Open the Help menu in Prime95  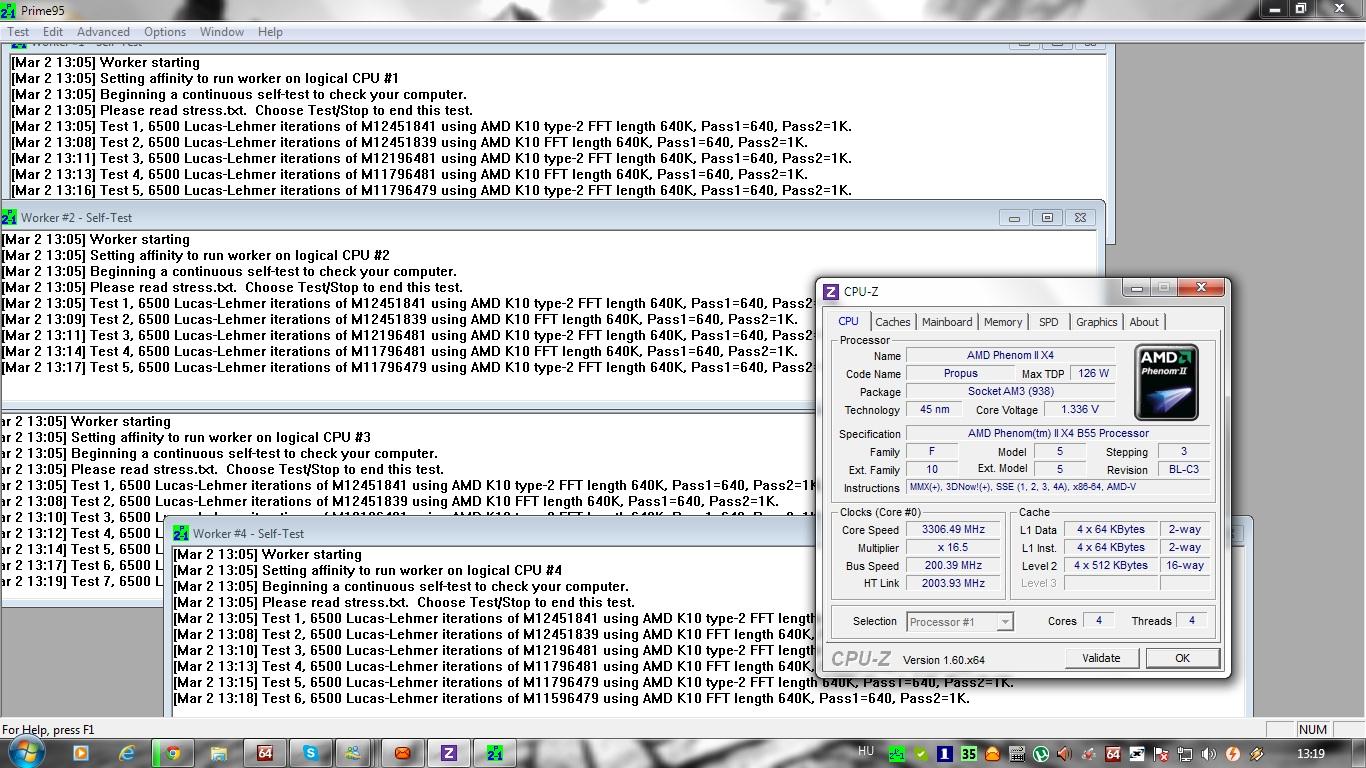pyautogui.click(x=270, y=32)
